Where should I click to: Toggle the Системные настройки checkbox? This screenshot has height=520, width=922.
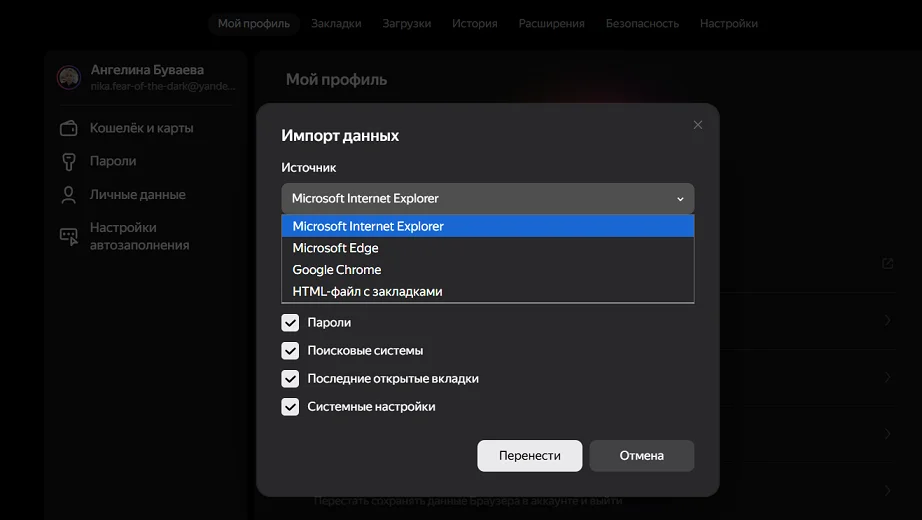coord(290,406)
